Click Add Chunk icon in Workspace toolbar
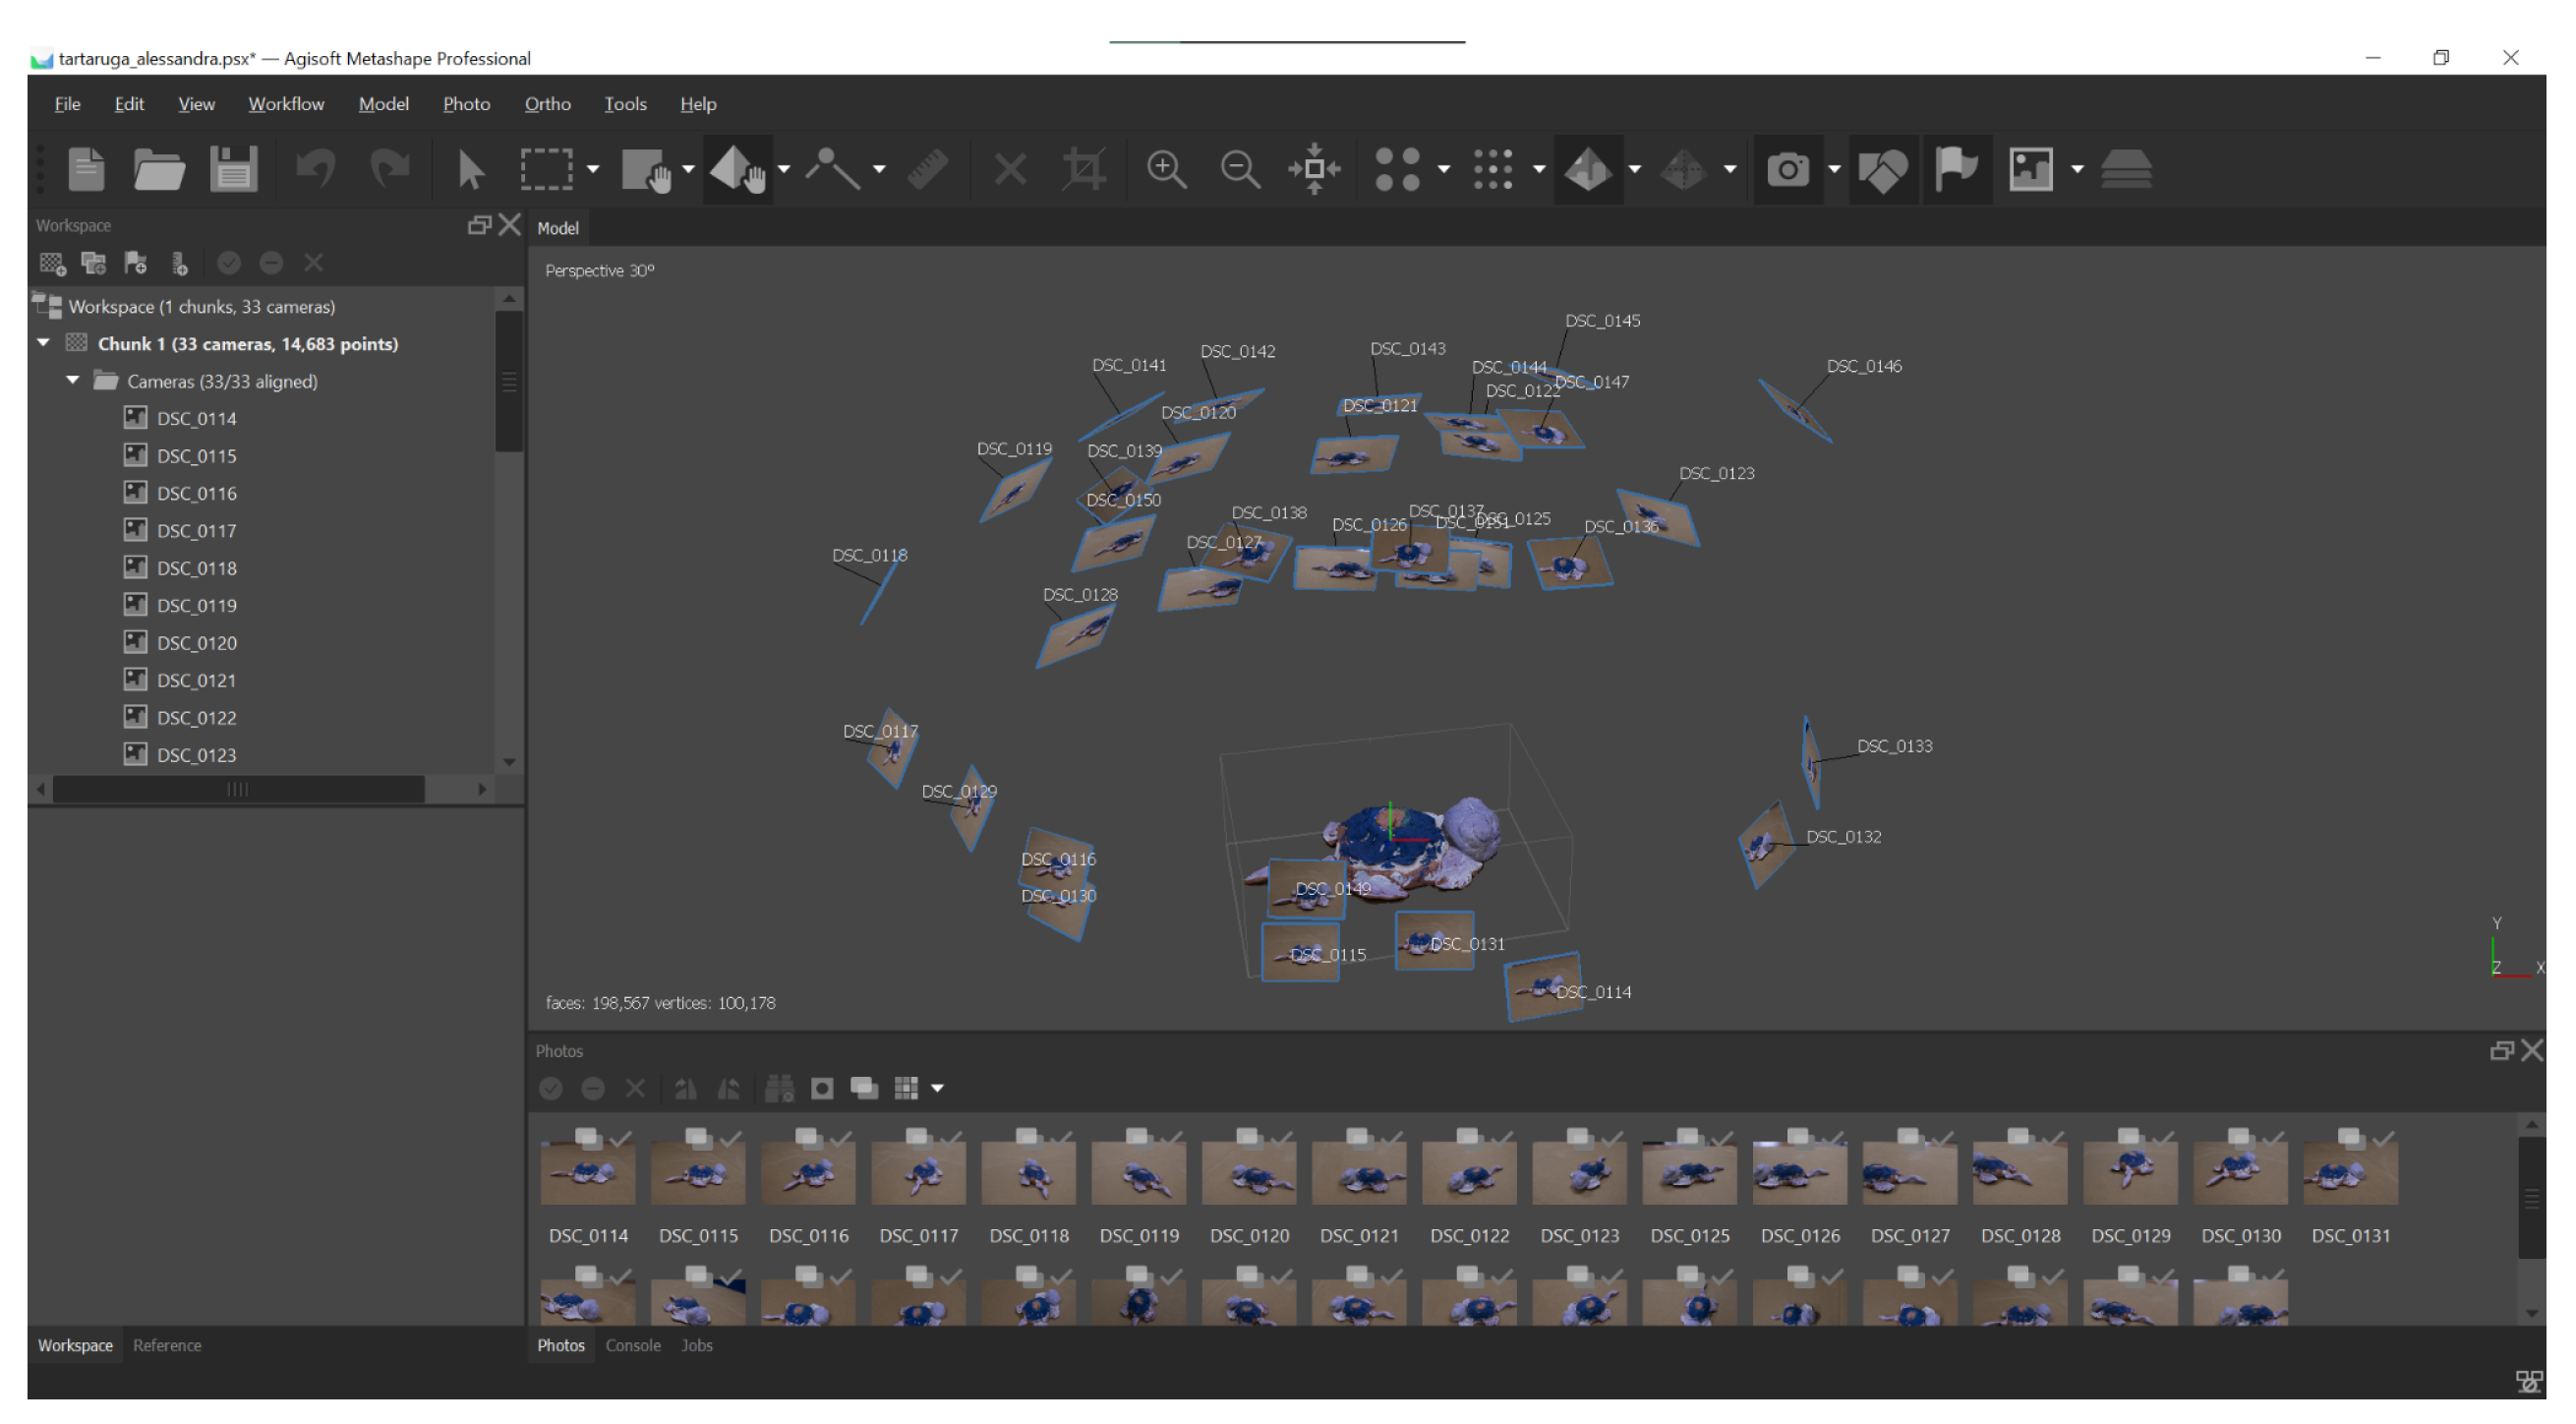This screenshot has height=1424, width=2576. coord(52,263)
